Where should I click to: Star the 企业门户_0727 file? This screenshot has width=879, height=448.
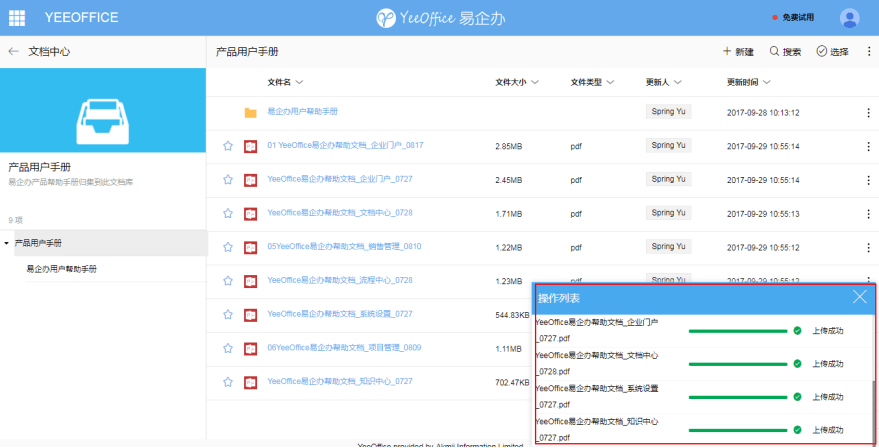(x=228, y=179)
